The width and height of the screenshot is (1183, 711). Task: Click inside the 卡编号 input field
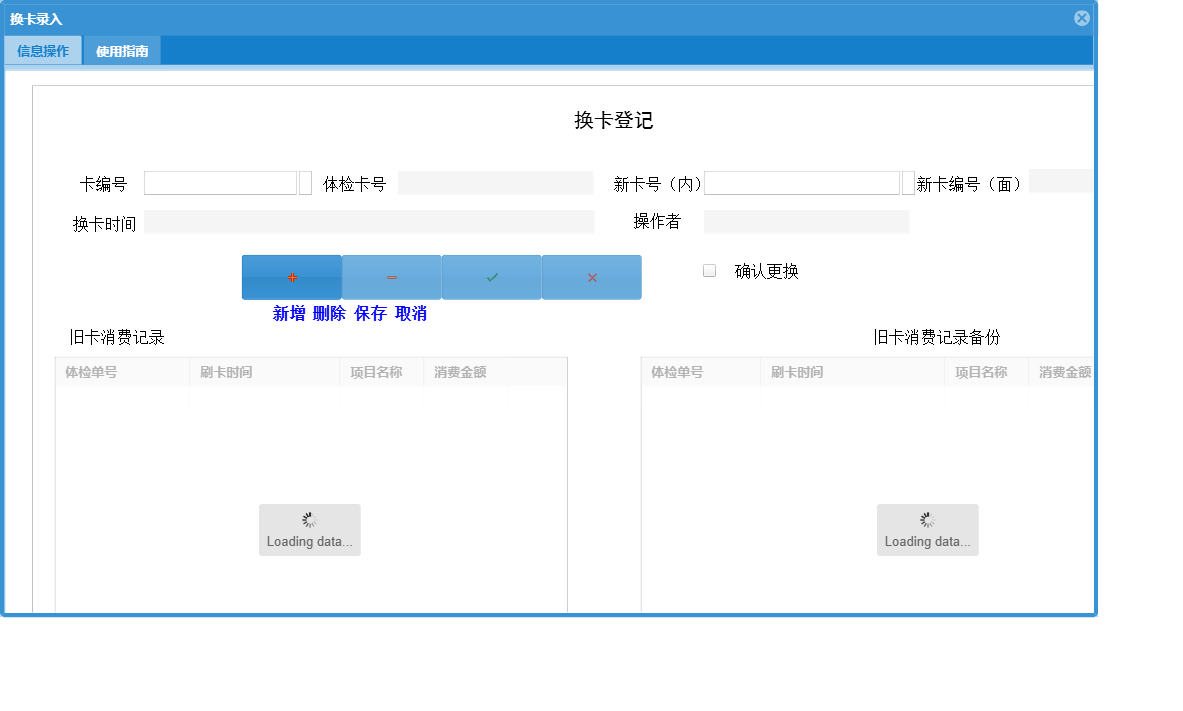tap(219, 182)
